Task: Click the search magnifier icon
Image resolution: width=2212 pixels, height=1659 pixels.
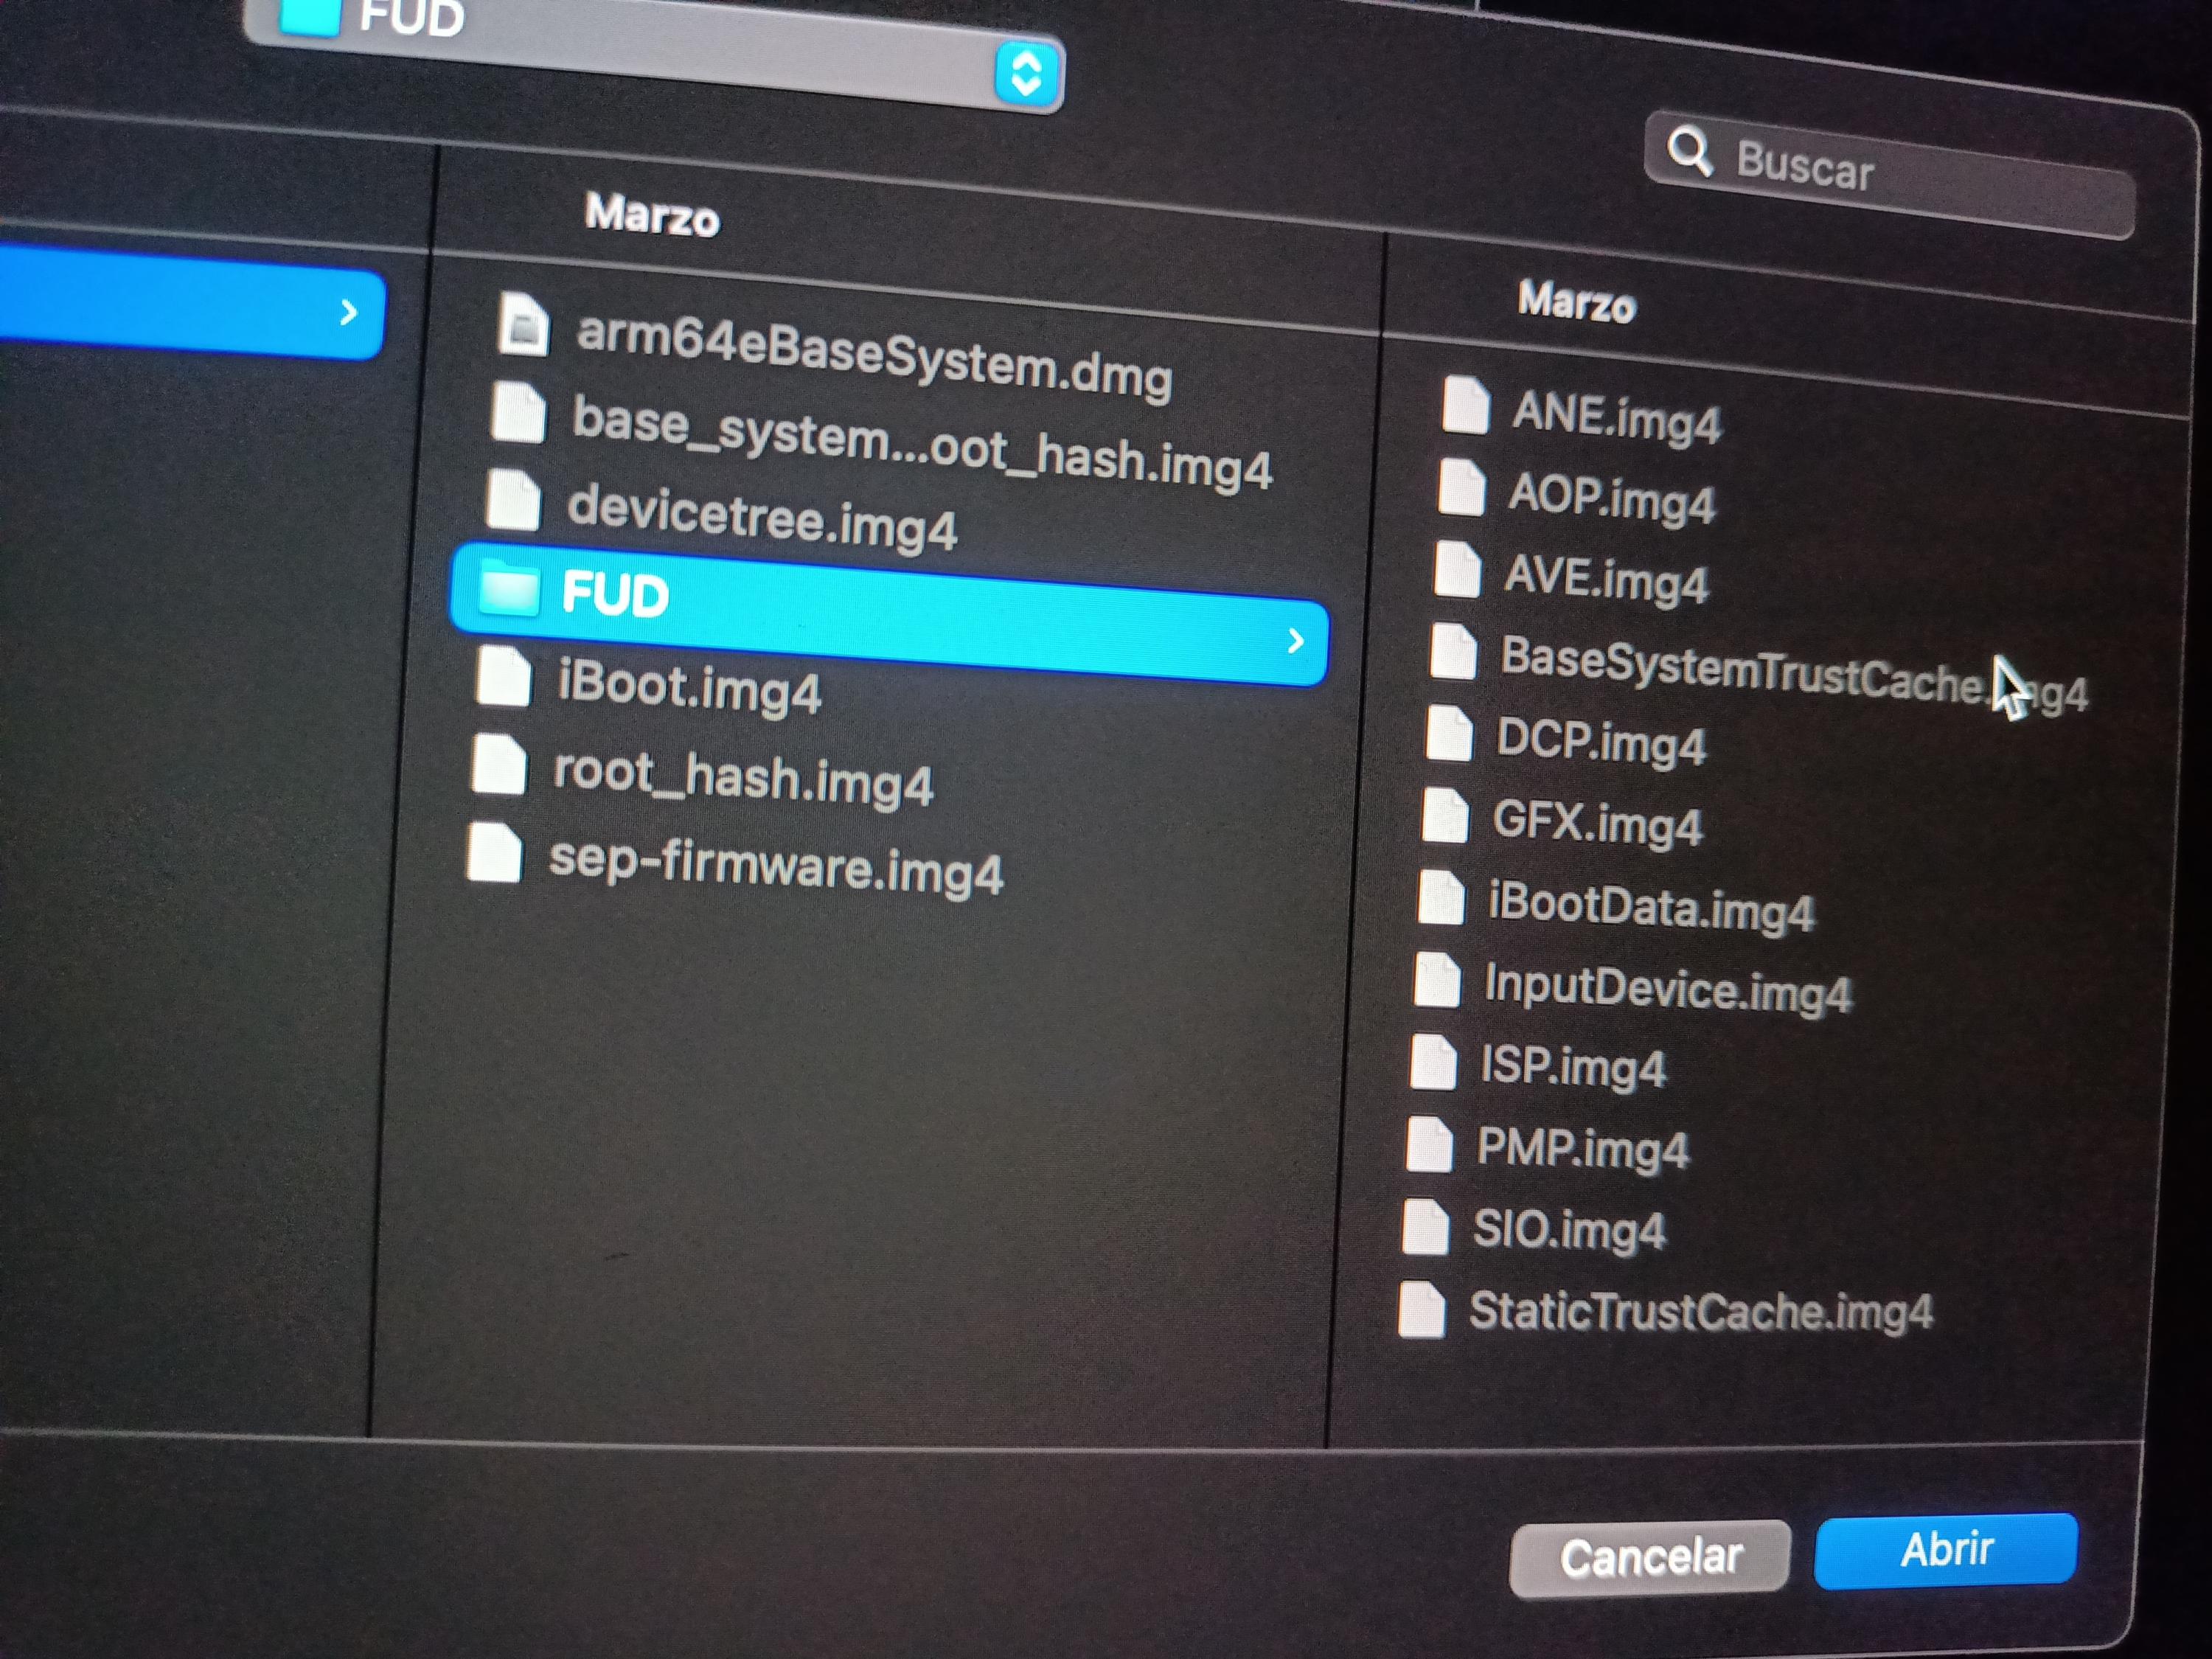Action: pos(1689,152)
